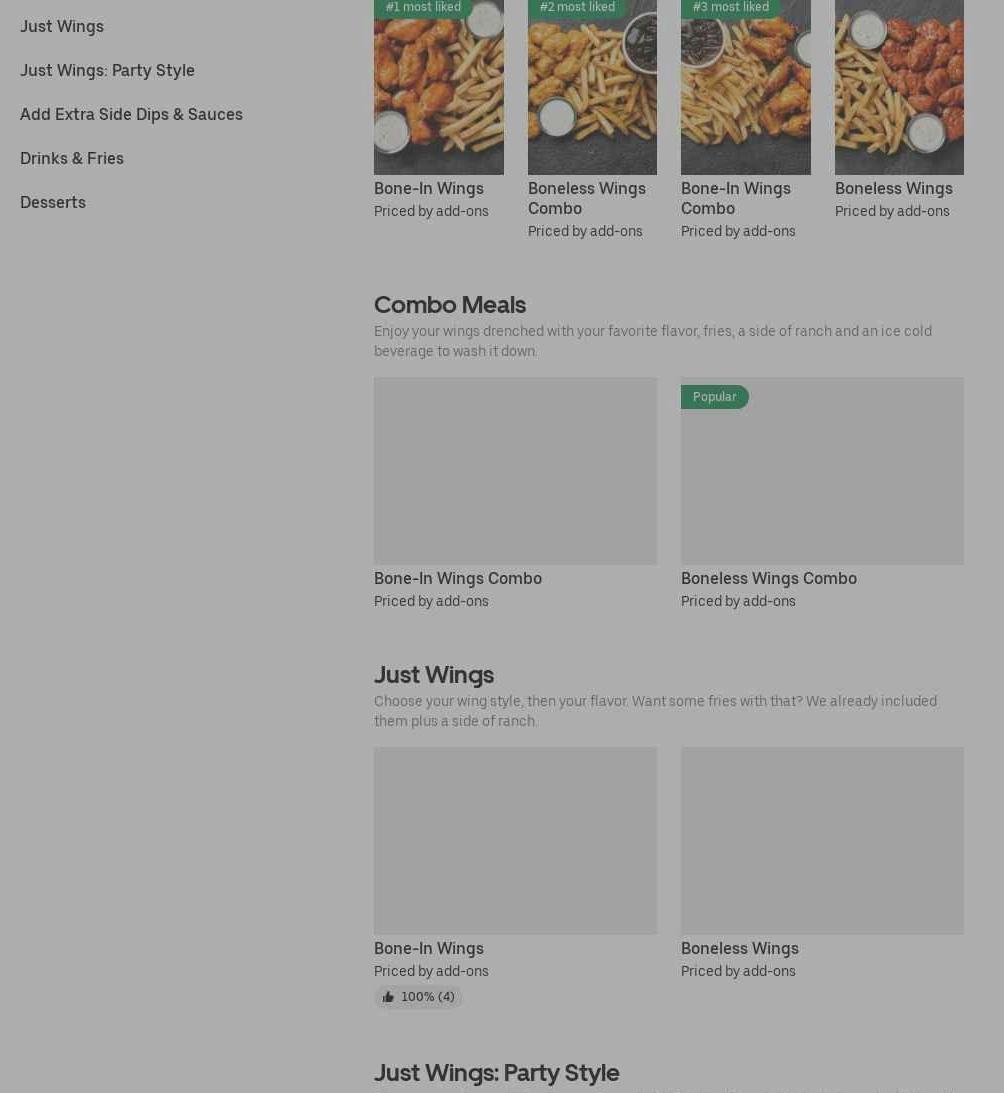Open #2 most liked Boneless Wings Combo photo
Screen dimensions: 1004x1093
click(592, 87)
